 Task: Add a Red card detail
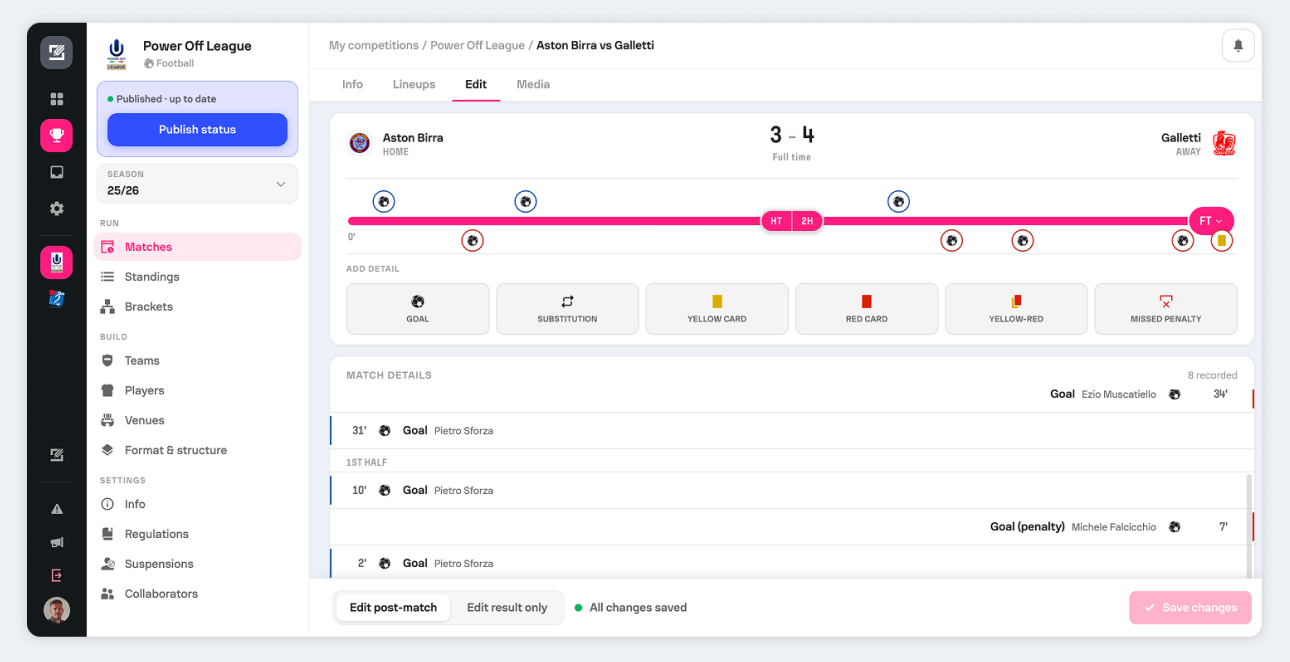click(867, 308)
